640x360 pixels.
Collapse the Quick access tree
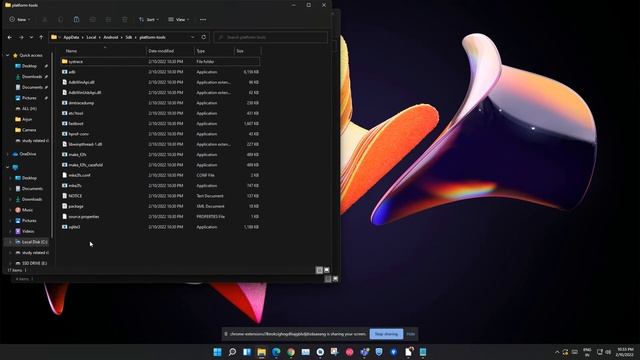click(x=7, y=55)
